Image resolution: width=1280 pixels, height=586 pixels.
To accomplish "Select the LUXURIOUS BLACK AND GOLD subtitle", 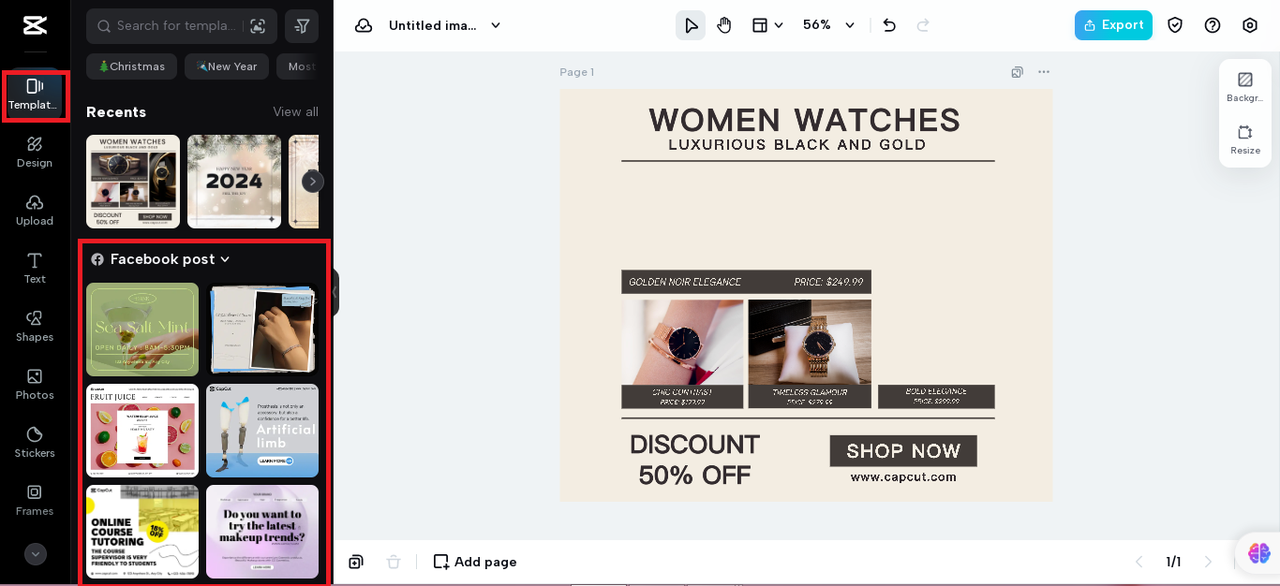I will coord(797,145).
